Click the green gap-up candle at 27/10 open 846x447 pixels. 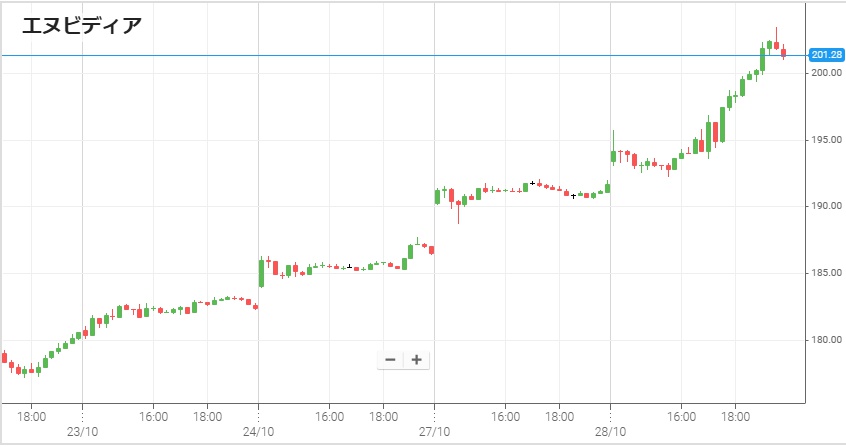437,197
